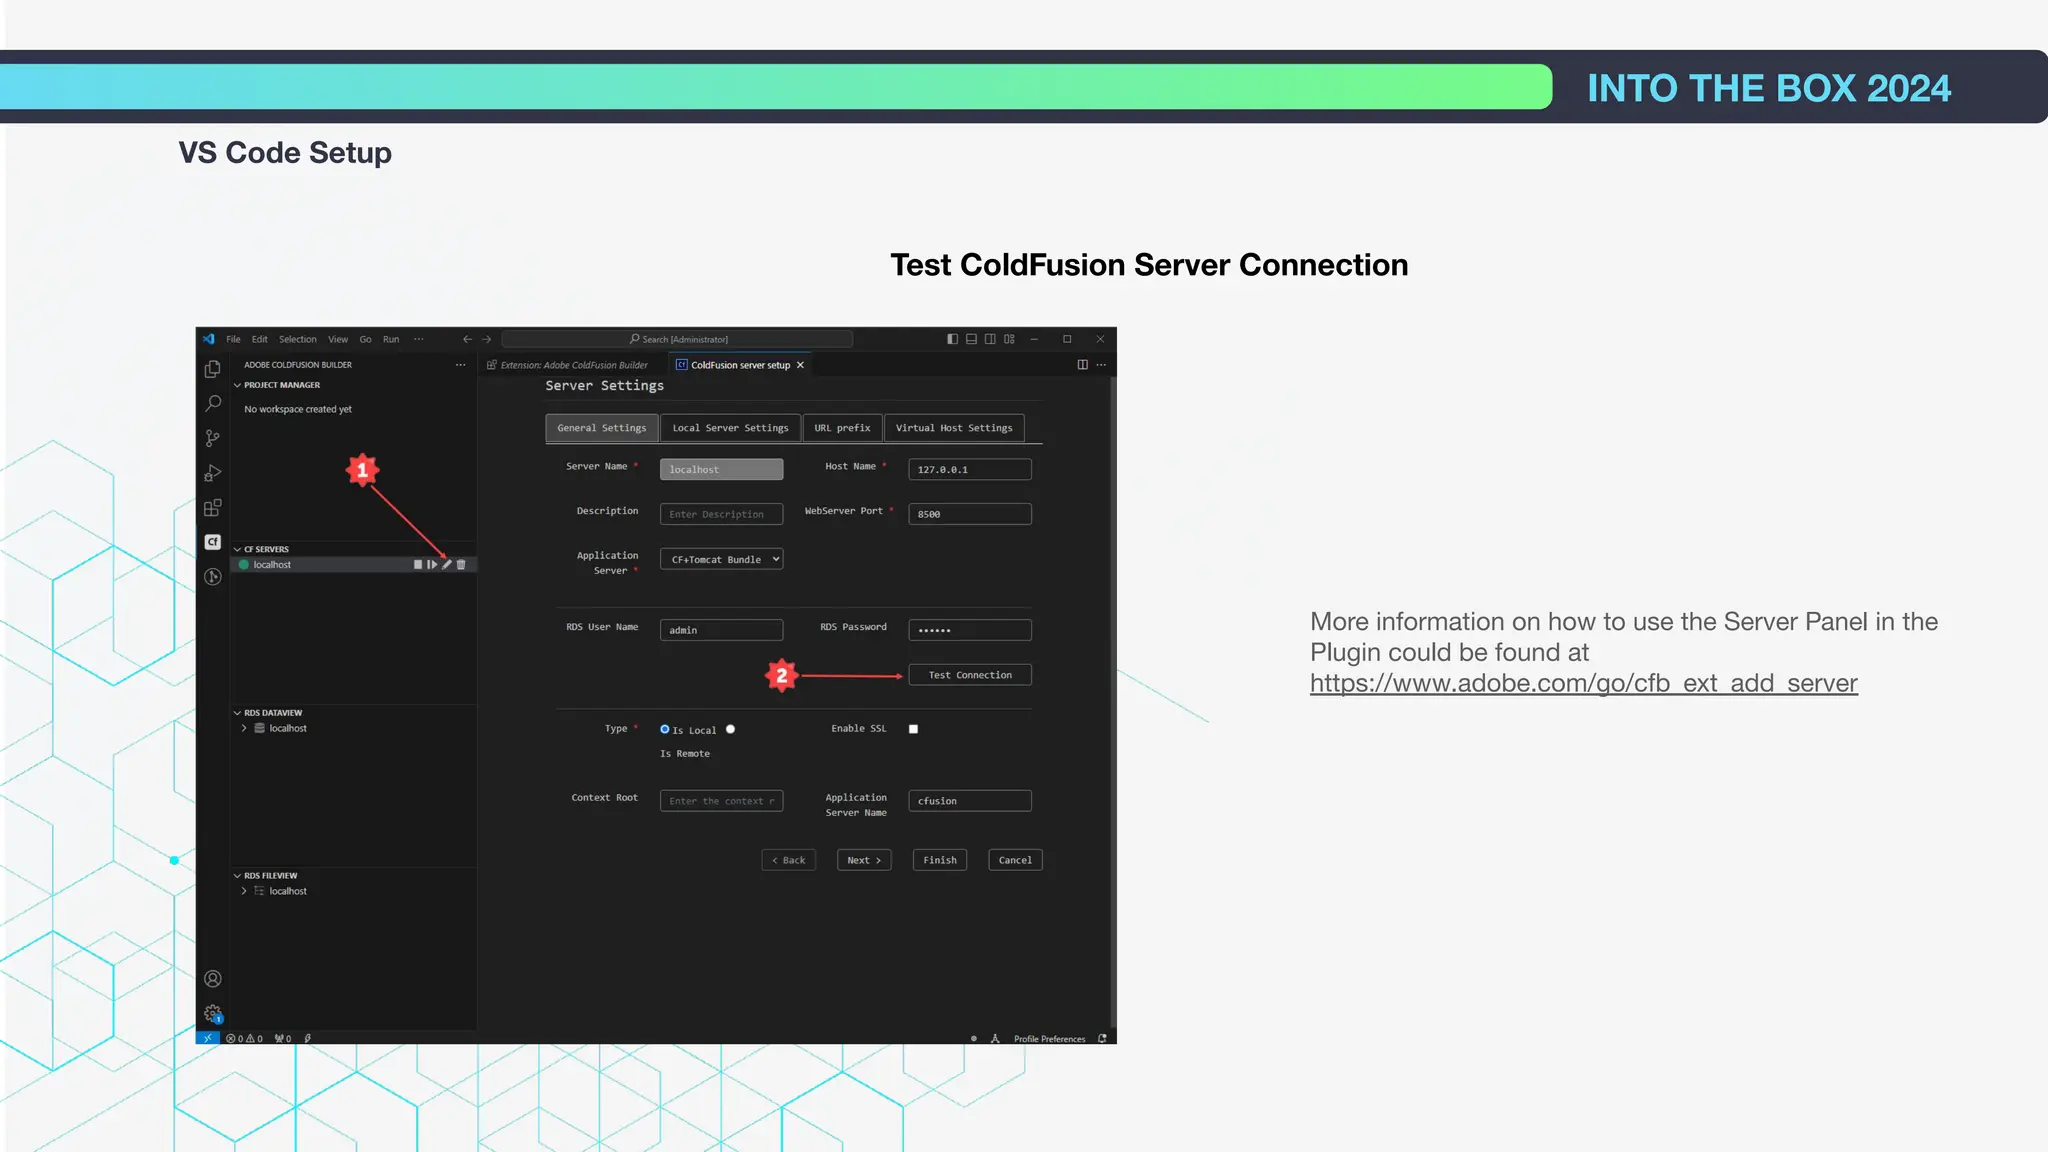The width and height of the screenshot is (2048, 1152).
Task: Toggle the bottom panel layout icon
Action: pos(971,339)
